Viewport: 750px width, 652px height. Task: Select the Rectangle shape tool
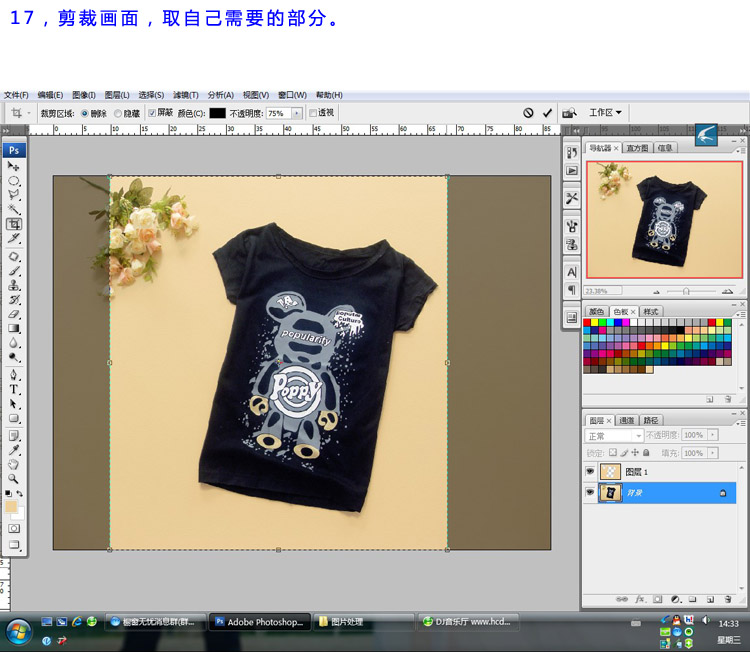click(x=13, y=418)
